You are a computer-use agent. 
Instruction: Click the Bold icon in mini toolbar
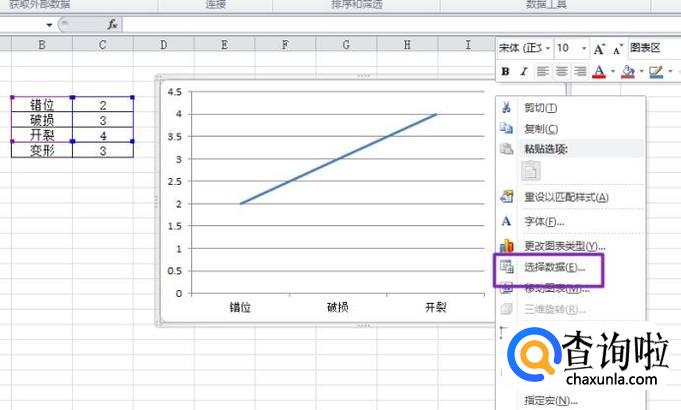[505, 71]
